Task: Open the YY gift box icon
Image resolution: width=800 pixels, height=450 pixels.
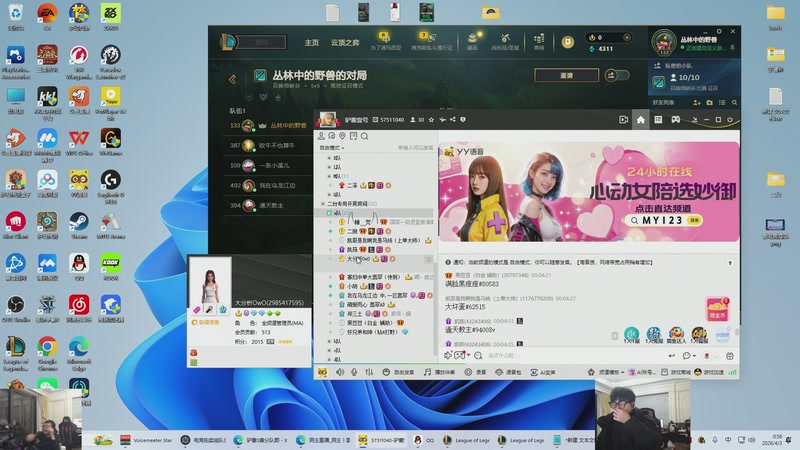Action: [730, 356]
